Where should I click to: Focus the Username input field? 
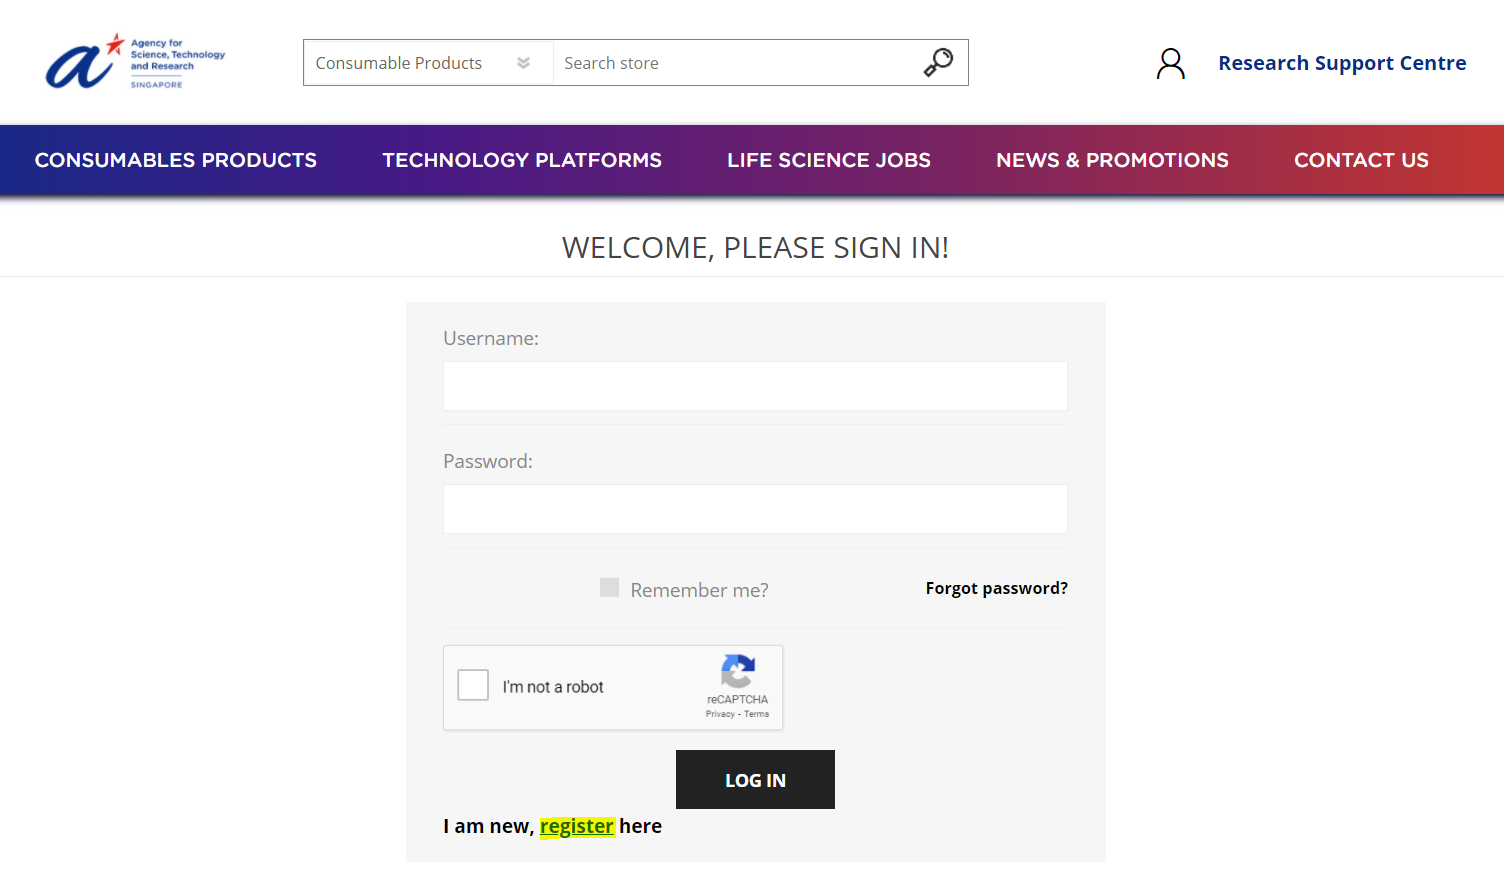(x=755, y=386)
